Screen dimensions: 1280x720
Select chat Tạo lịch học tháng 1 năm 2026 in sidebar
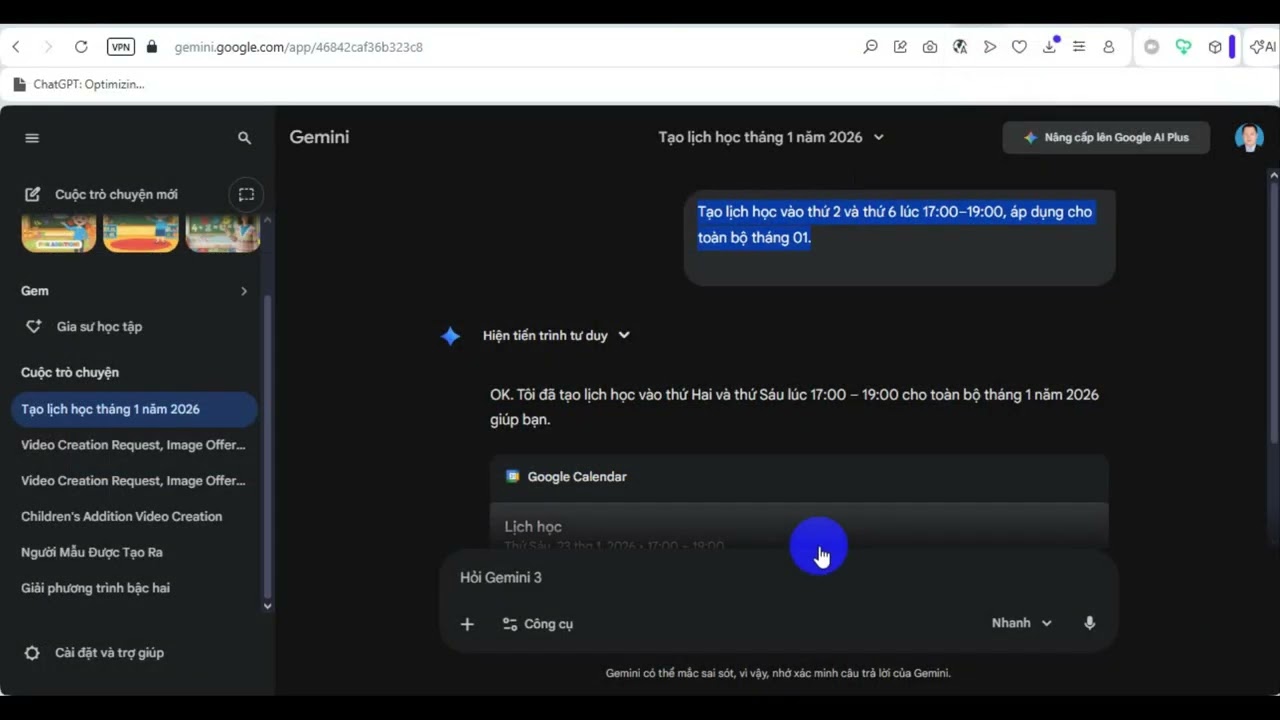[134, 409]
